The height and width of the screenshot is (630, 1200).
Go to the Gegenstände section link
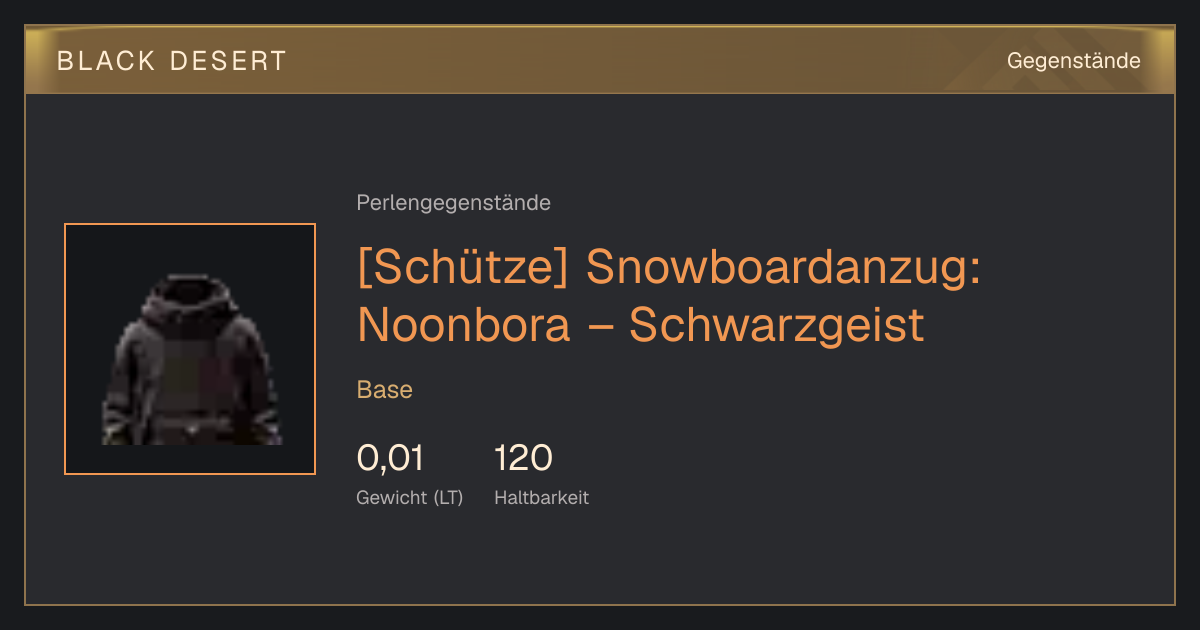[x=1073, y=61]
